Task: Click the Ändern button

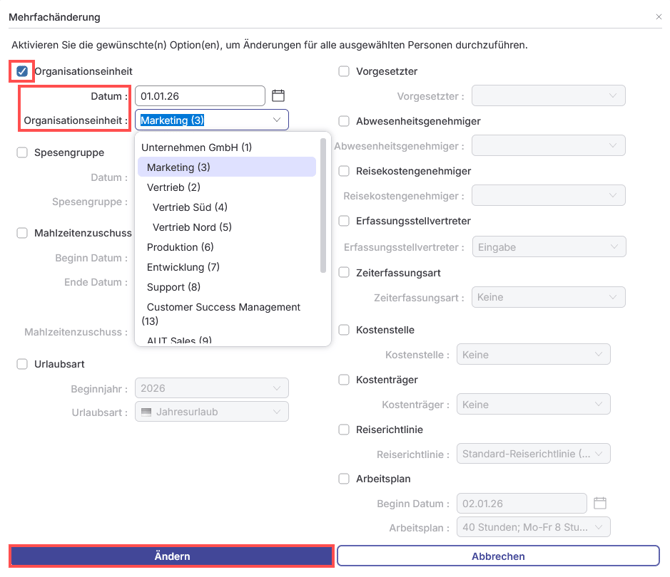Action: point(171,556)
